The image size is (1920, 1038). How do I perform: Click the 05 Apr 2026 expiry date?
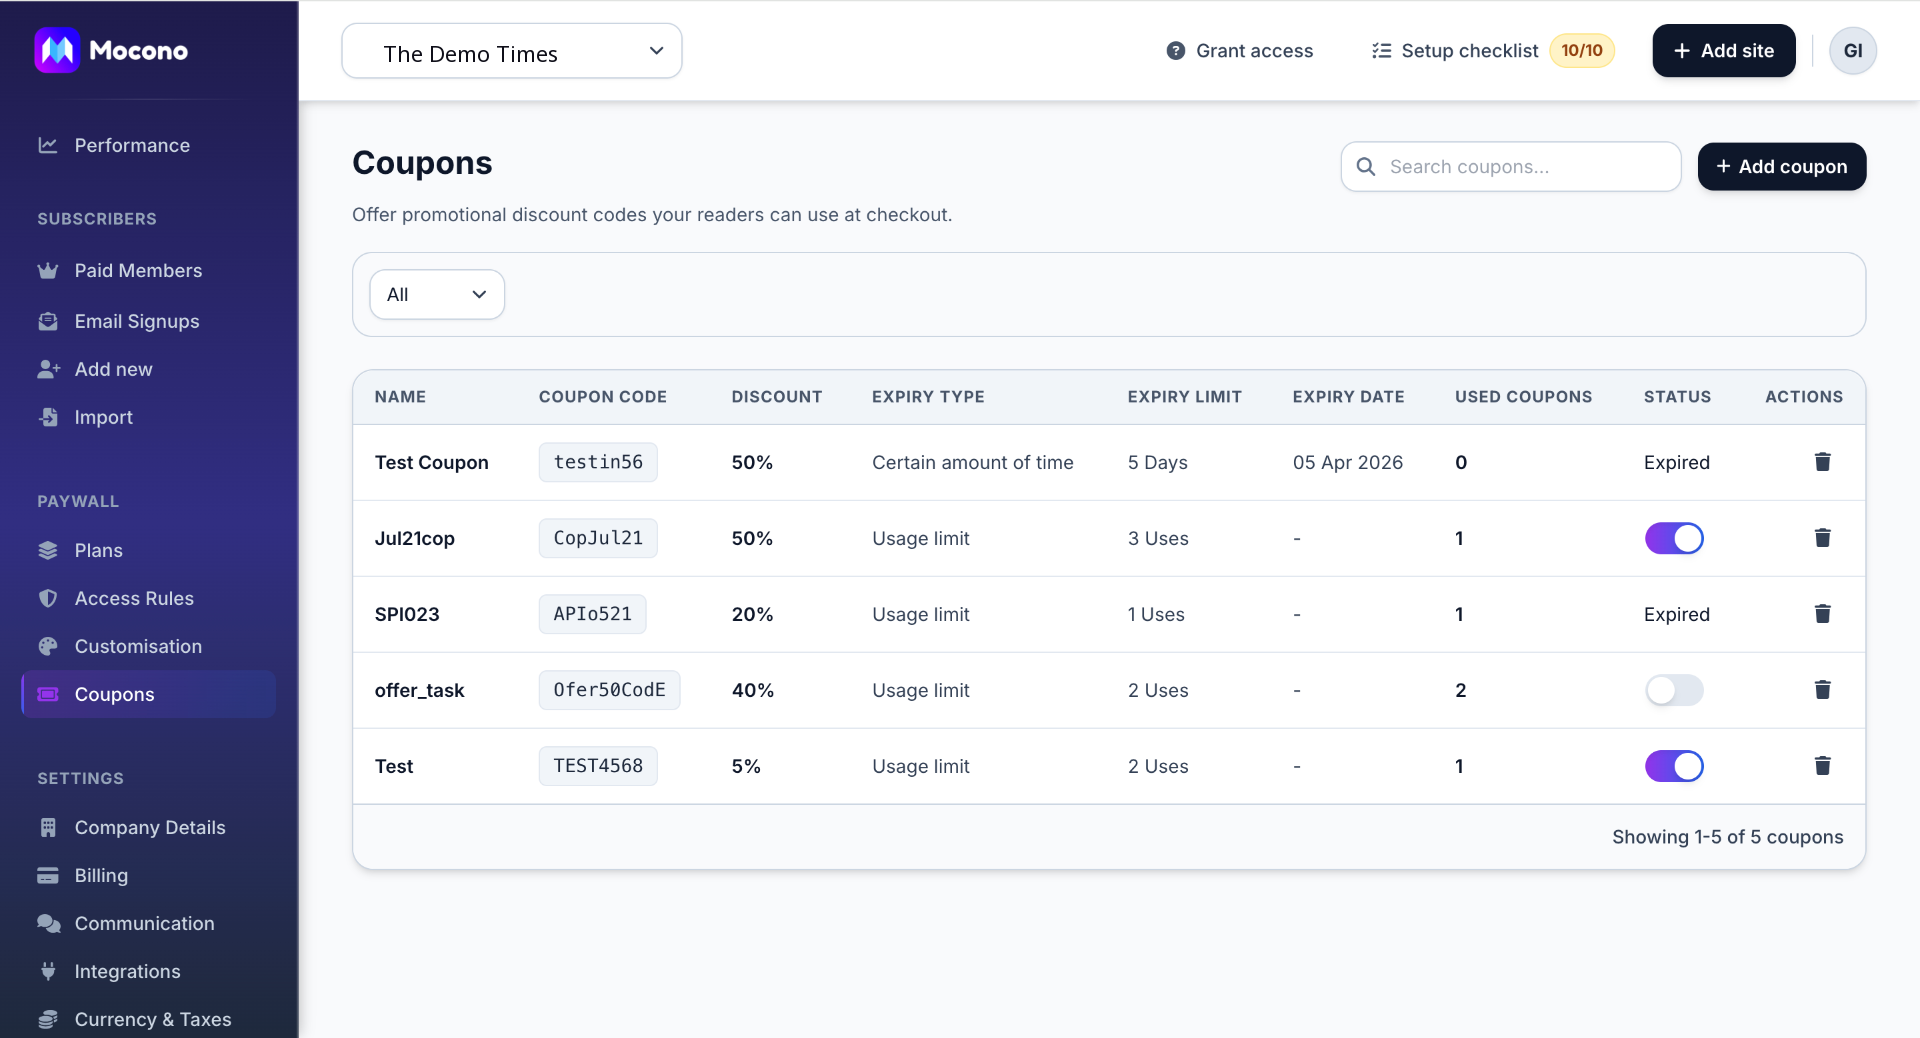(x=1347, y=462)
